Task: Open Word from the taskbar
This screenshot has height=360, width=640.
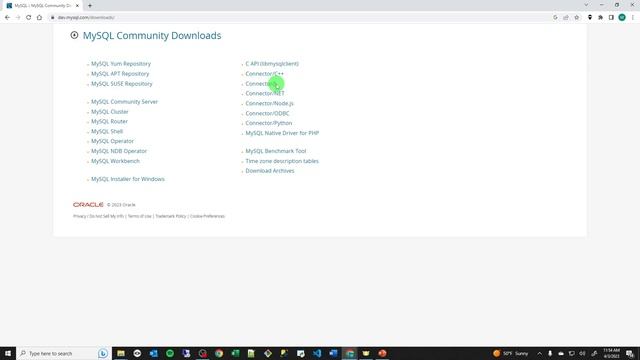Action: [333, 353]
